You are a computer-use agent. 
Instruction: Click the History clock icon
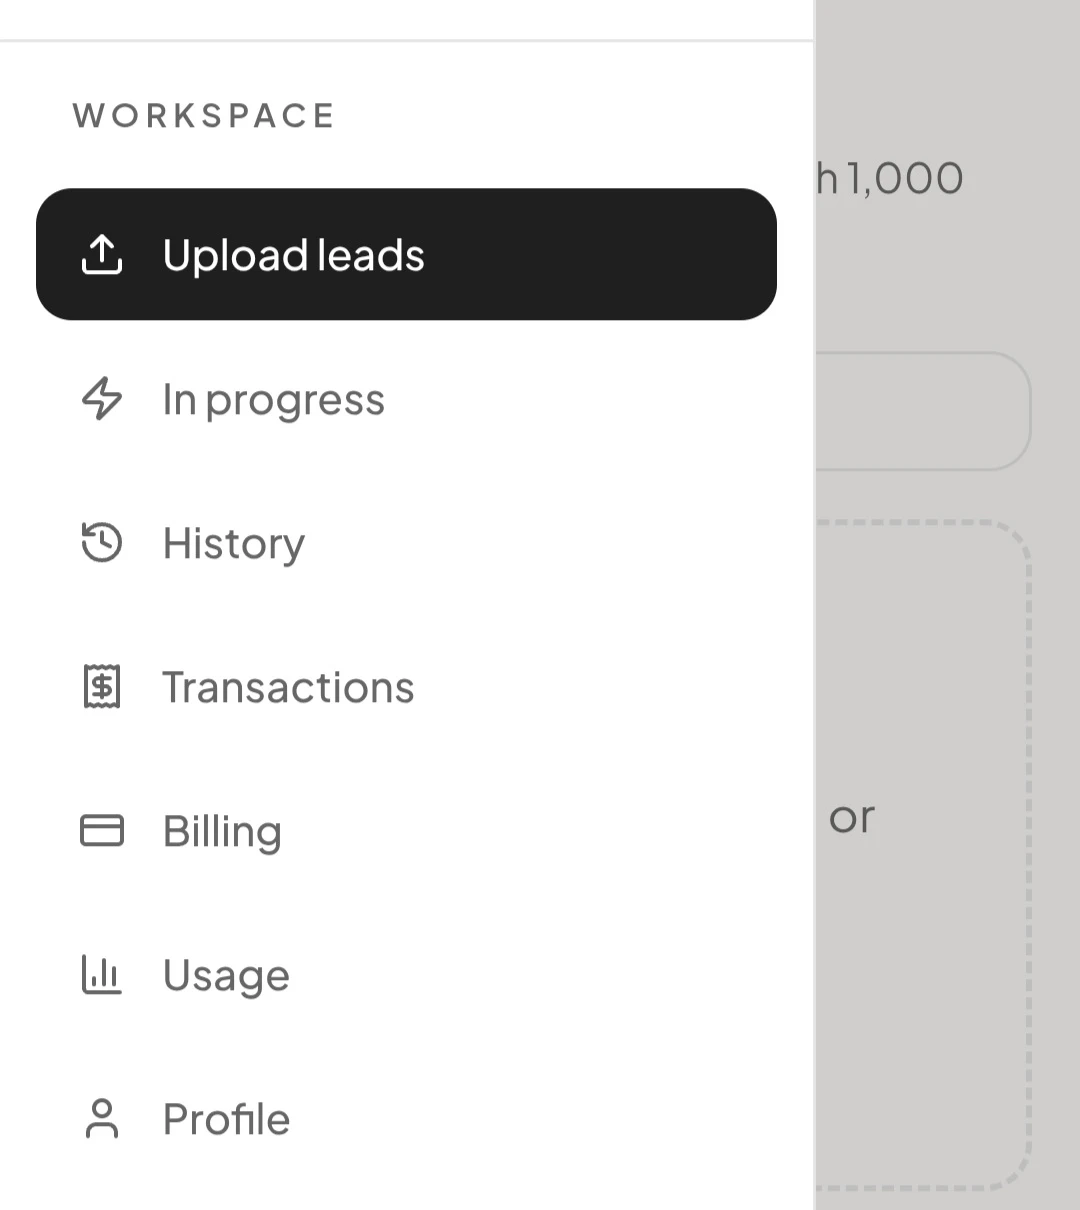[101, 543]
